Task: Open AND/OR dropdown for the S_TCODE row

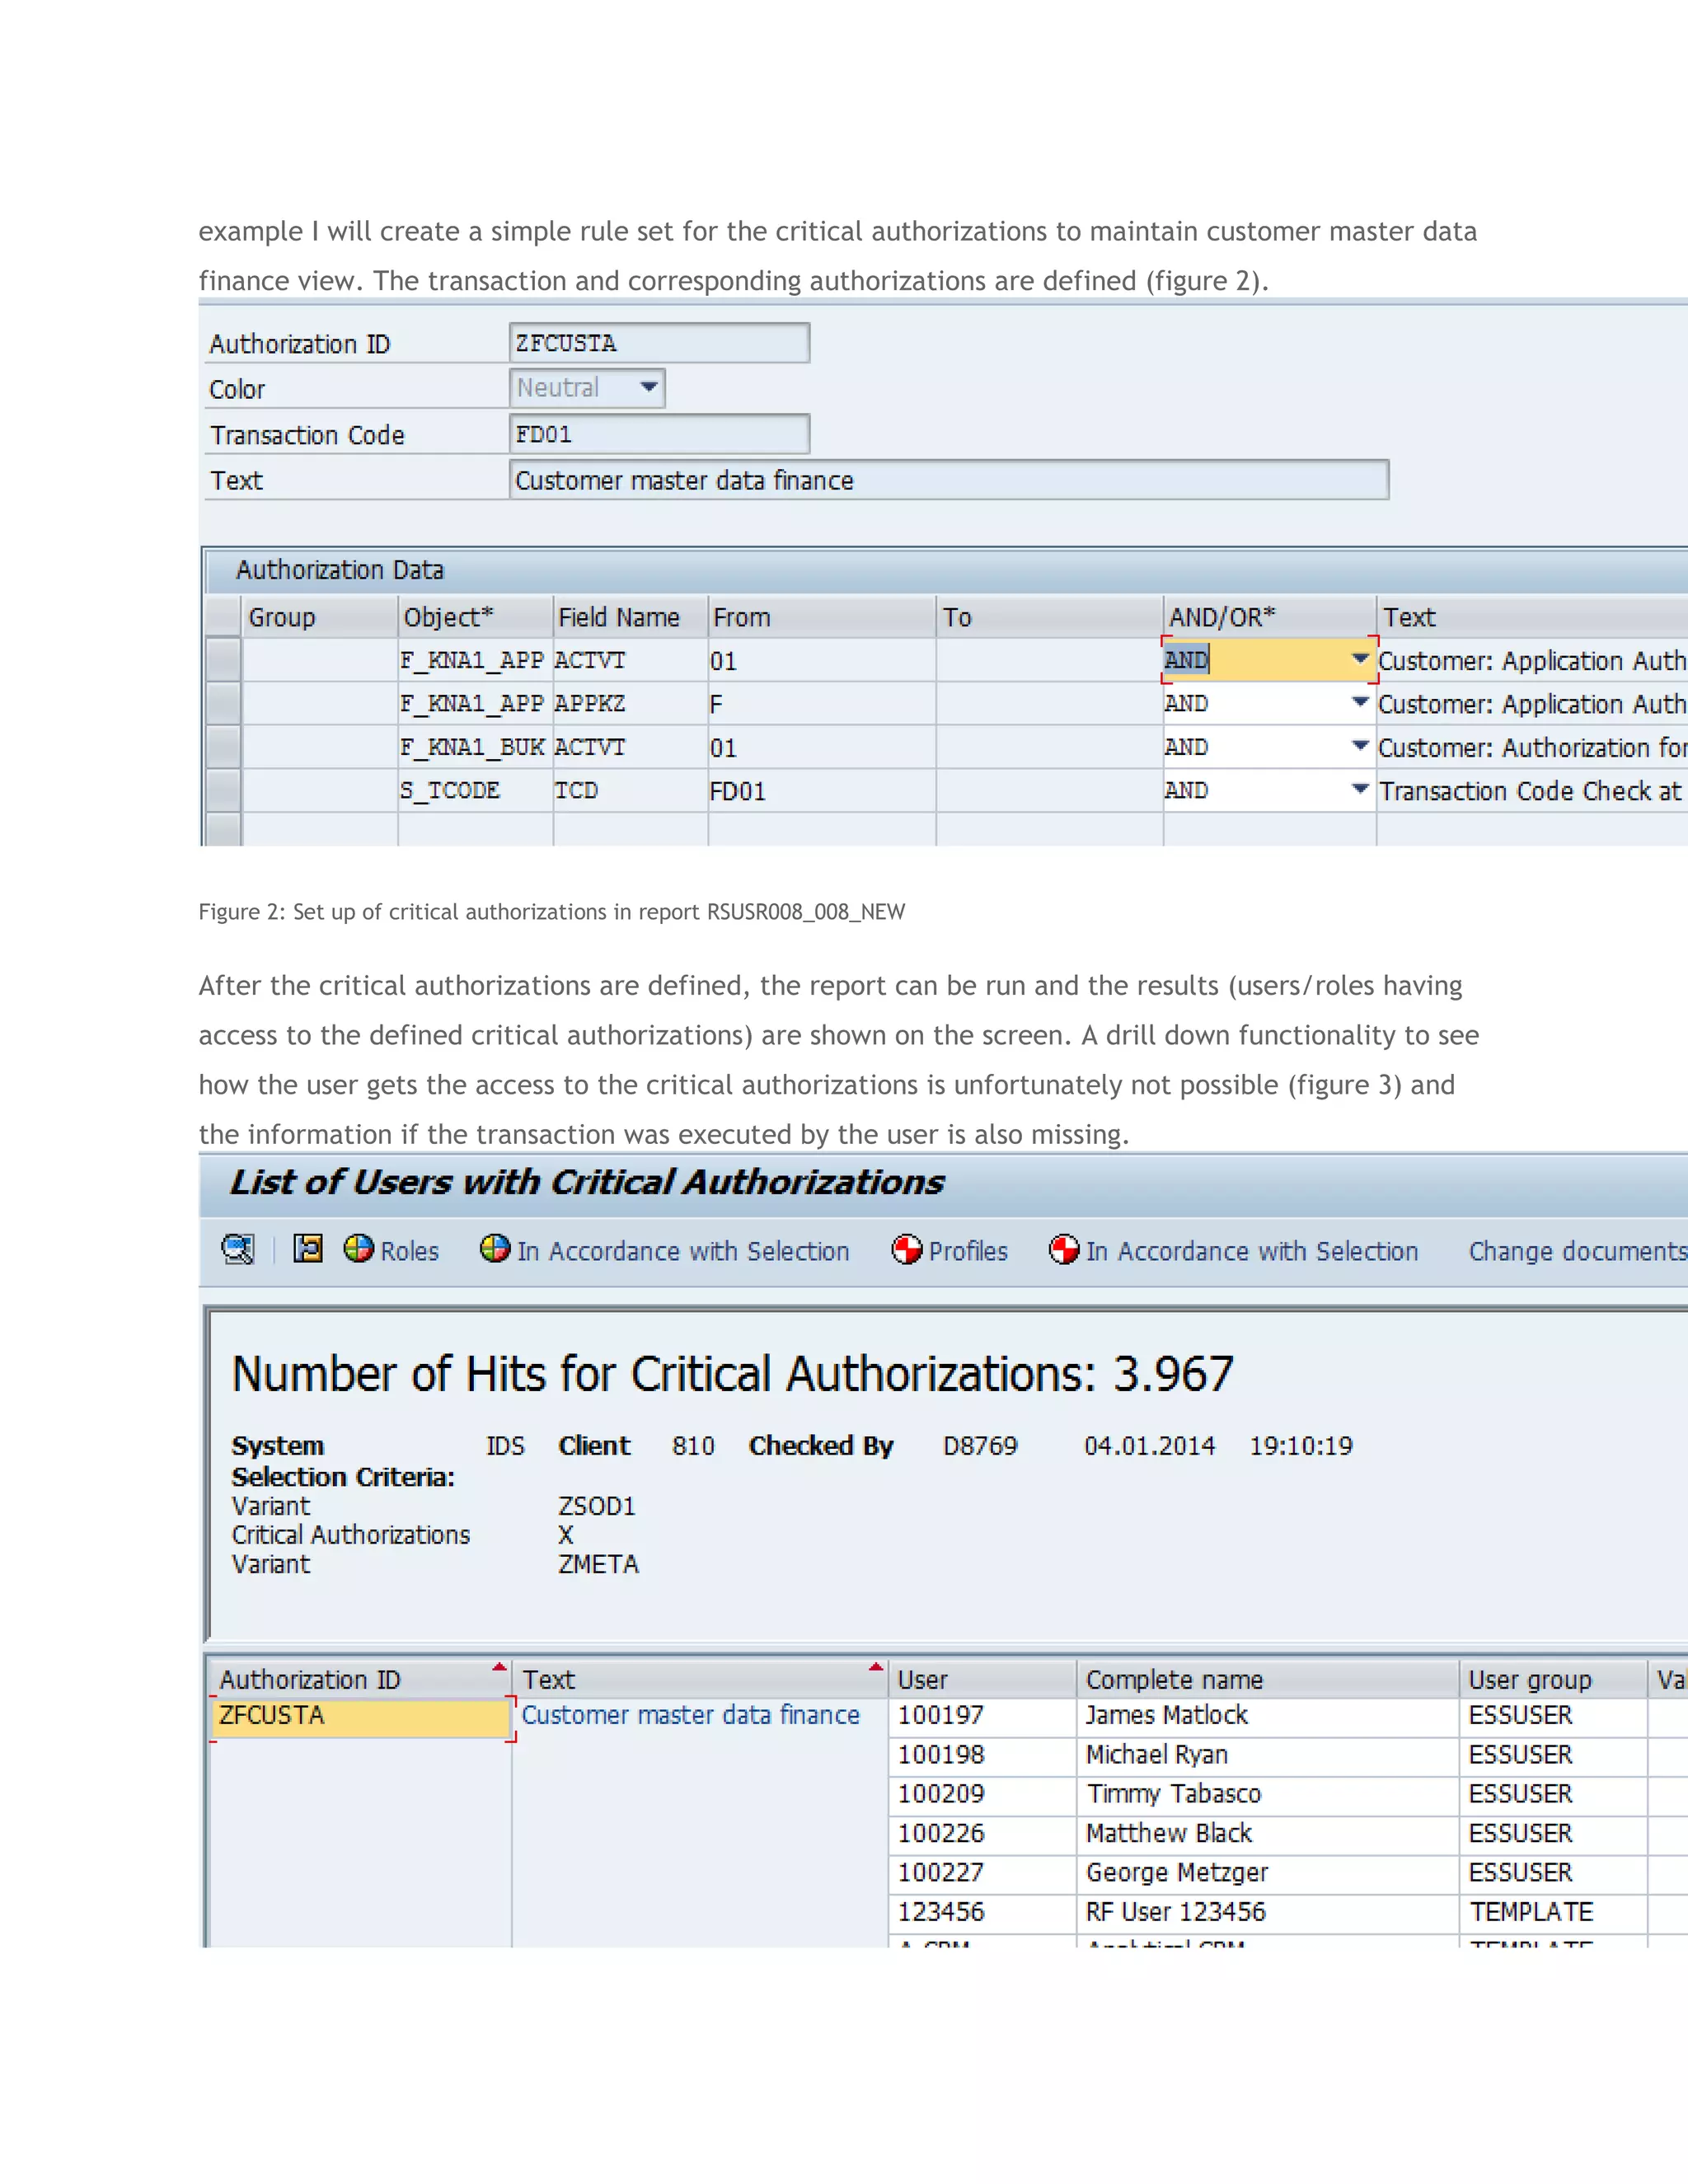Action: 1359,790
